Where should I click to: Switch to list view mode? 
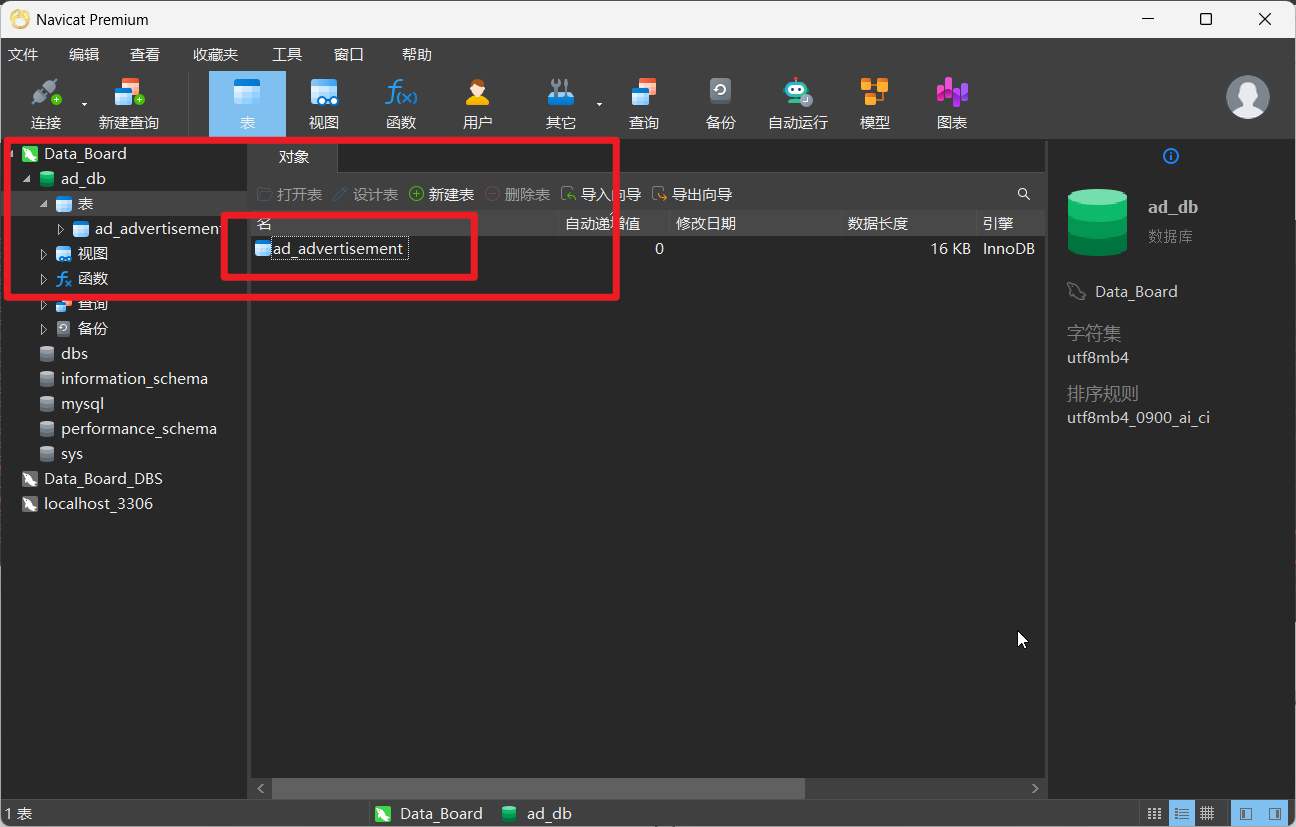tap(1181, 814)
